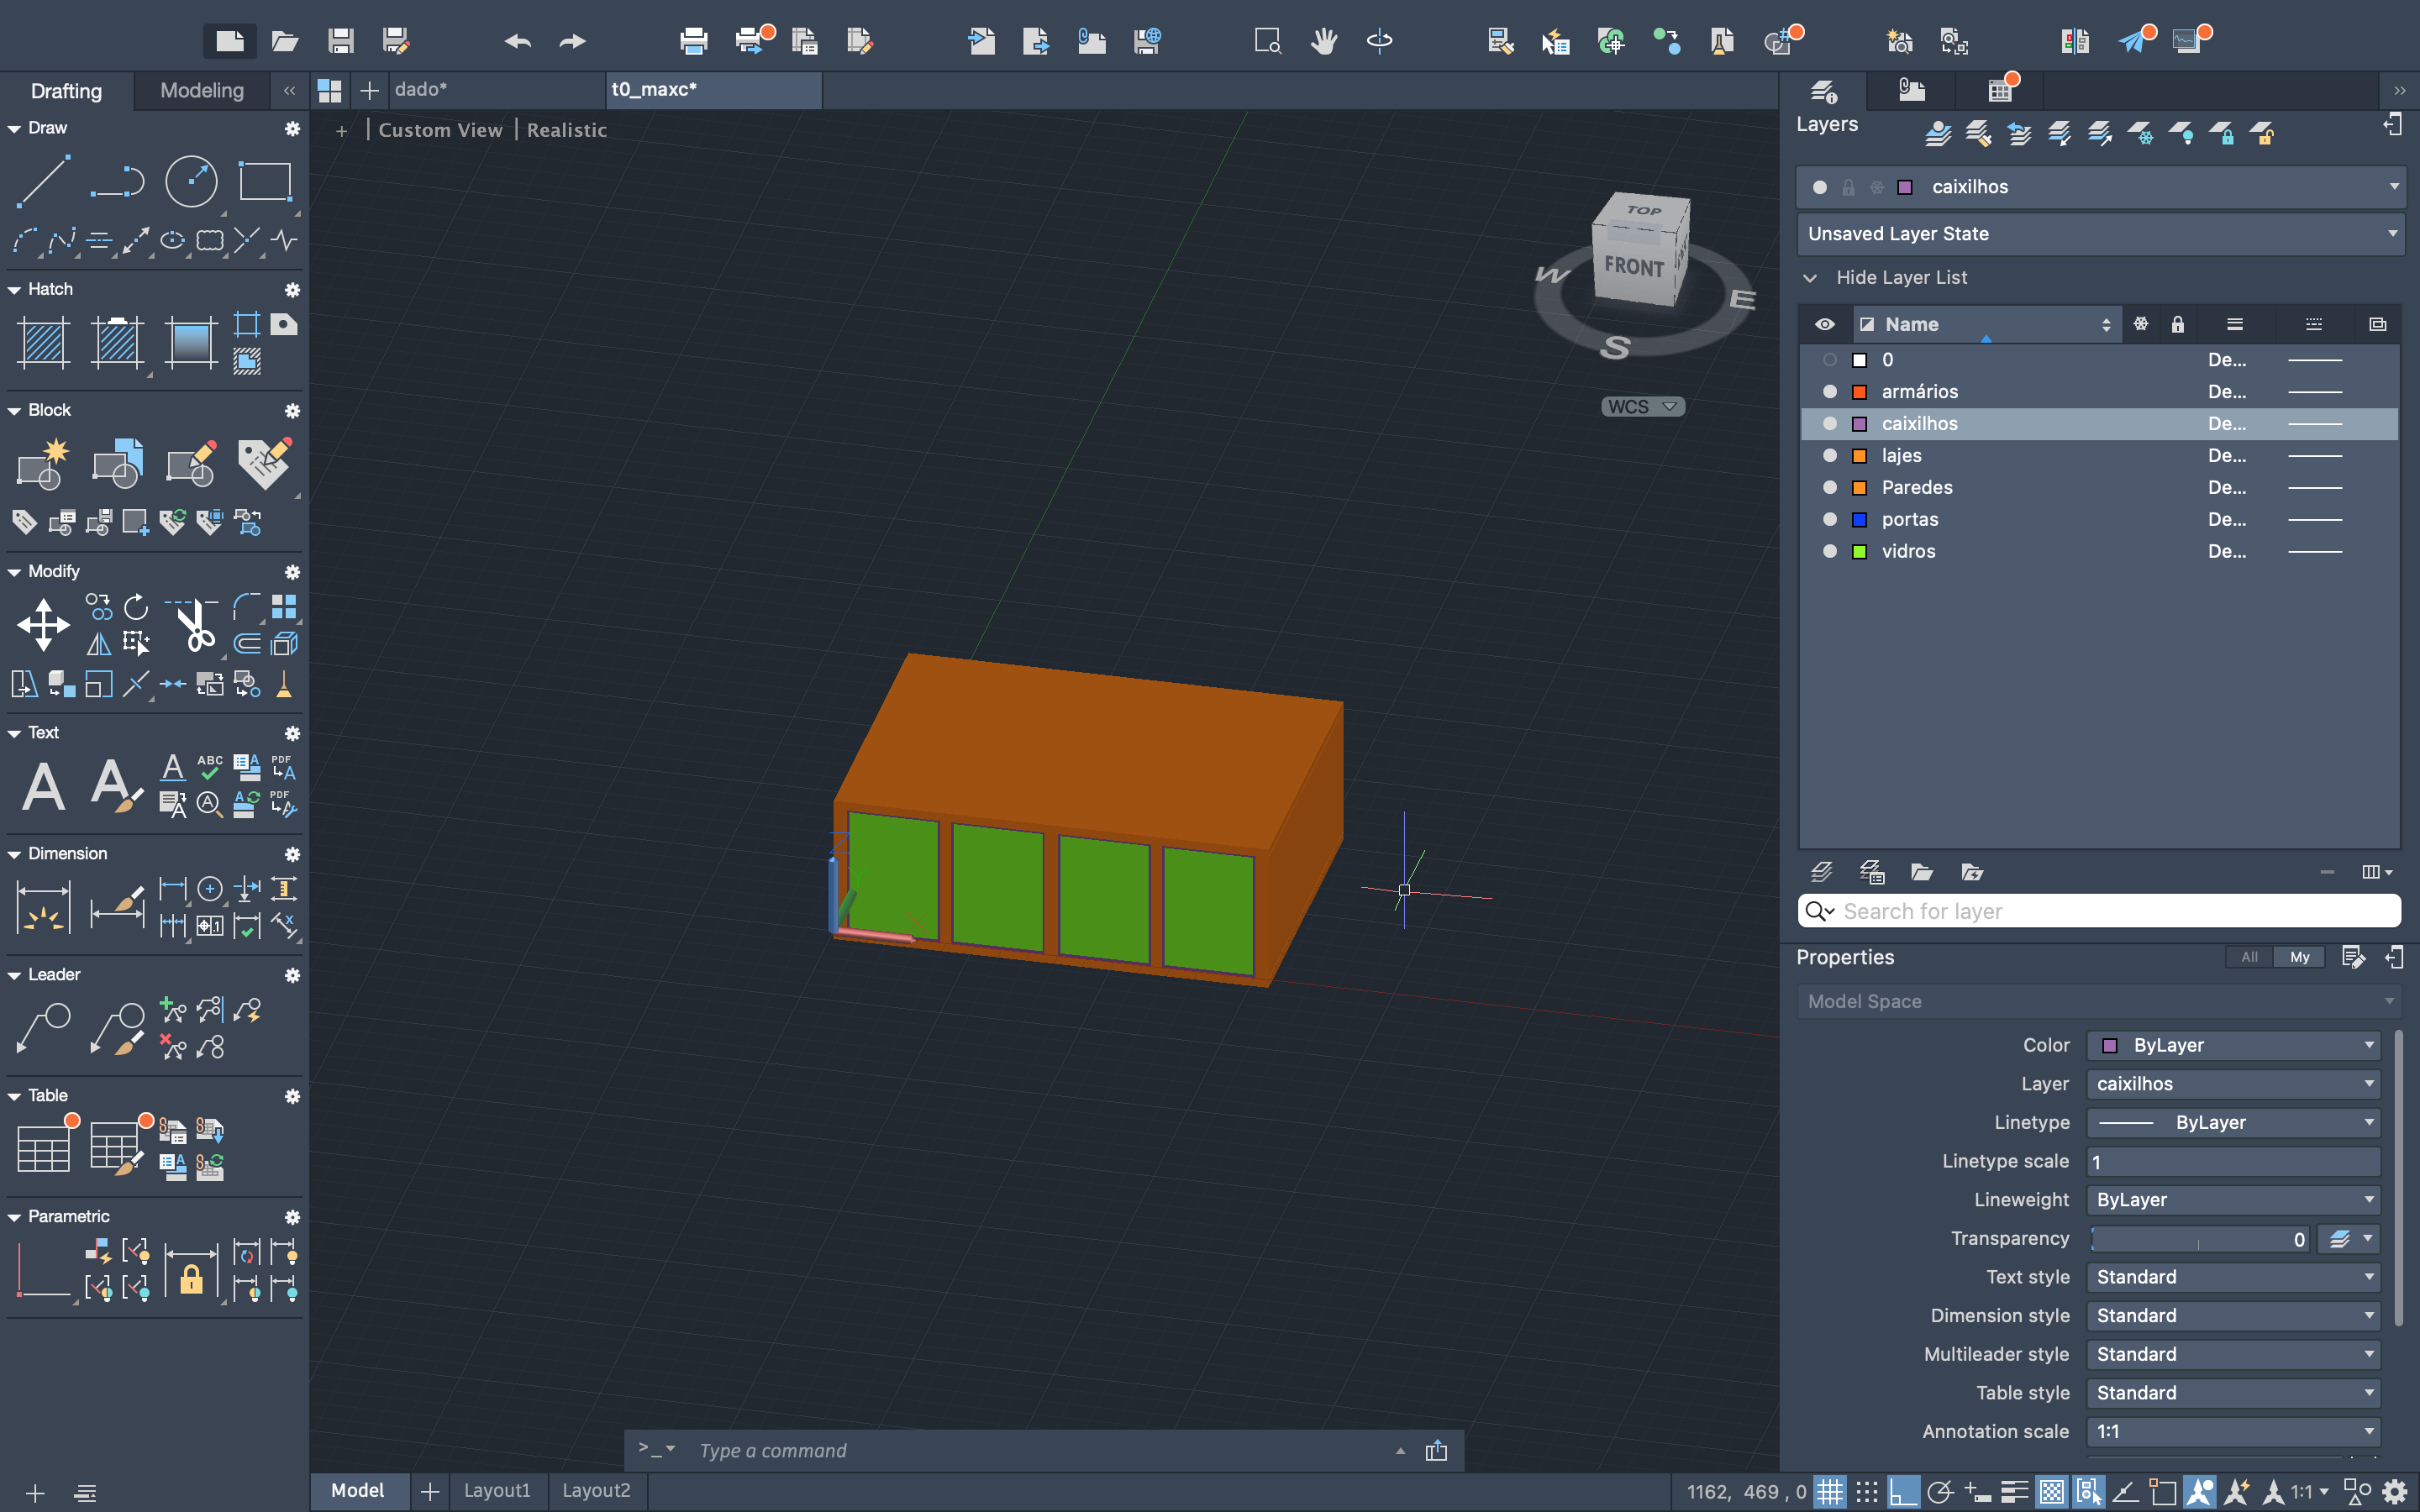
Task: Click the caixilhos layer color swatch
Action: coord(1859,424)
